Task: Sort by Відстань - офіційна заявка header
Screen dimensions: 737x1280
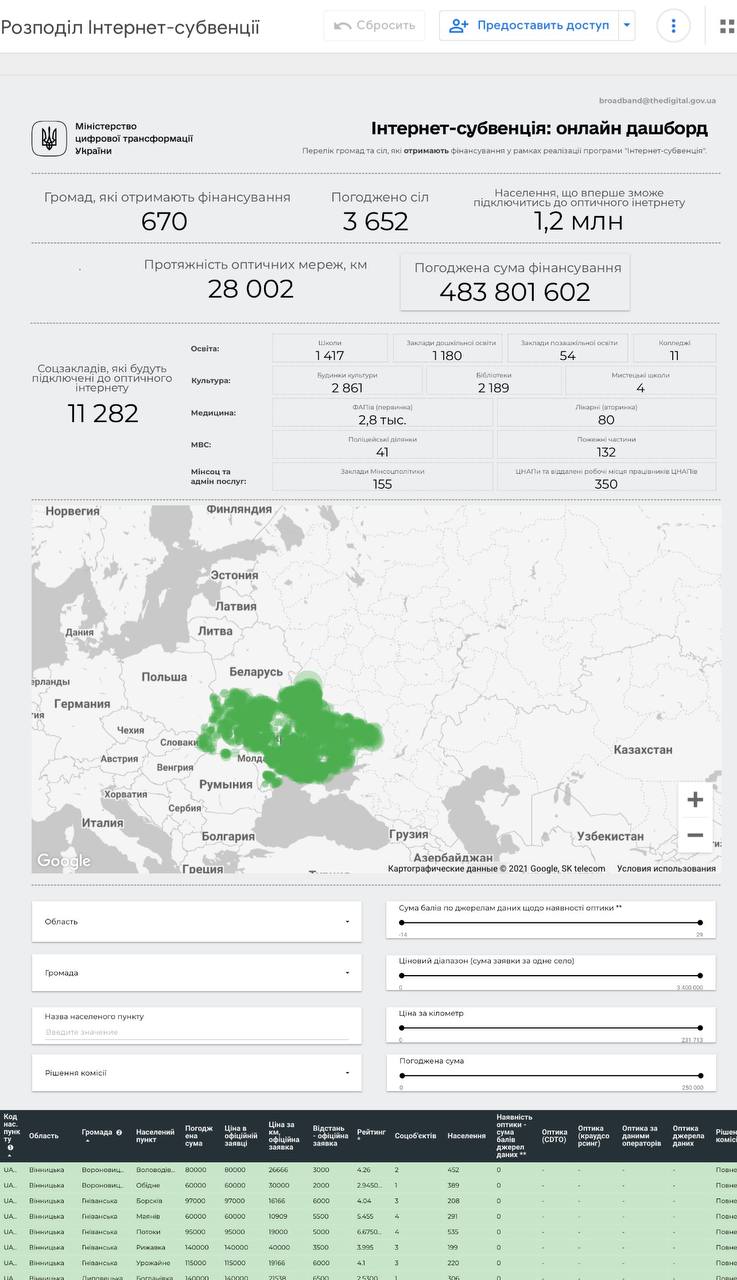Action: pyautogui.click(x=330, y=1135)
